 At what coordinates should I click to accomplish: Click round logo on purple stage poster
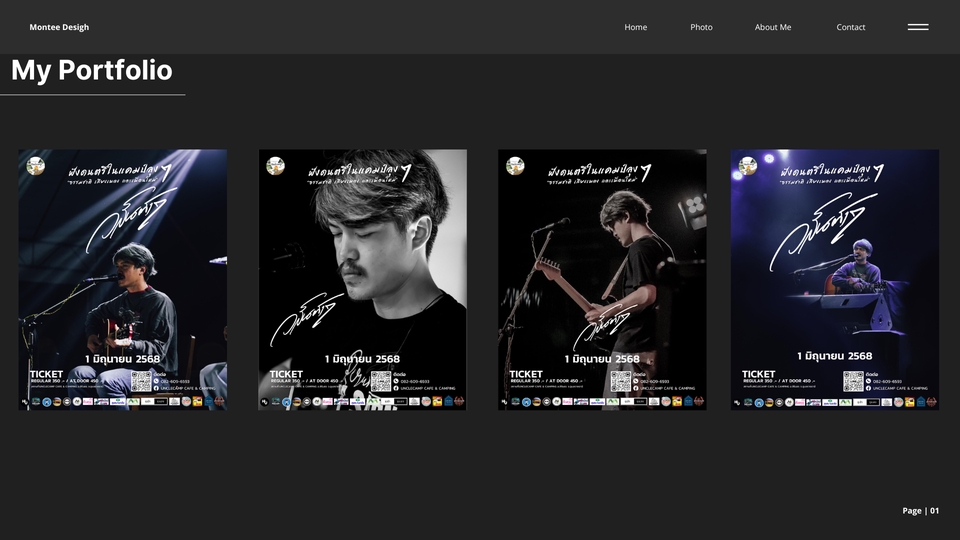748,166
